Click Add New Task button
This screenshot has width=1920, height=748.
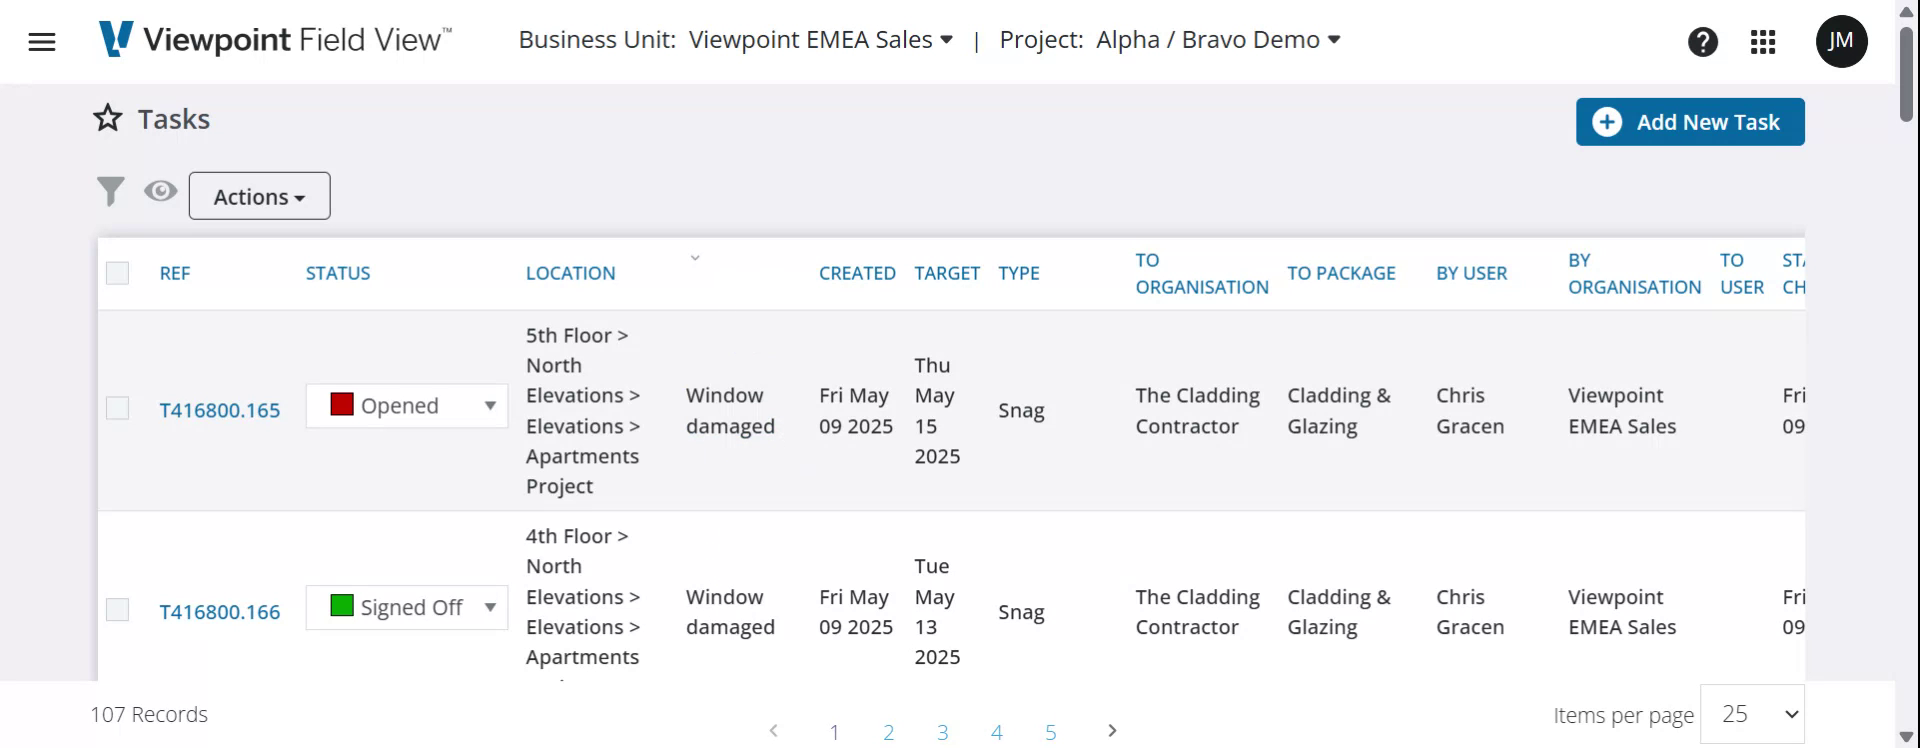pyautogui.click(x=1690, y=122)
